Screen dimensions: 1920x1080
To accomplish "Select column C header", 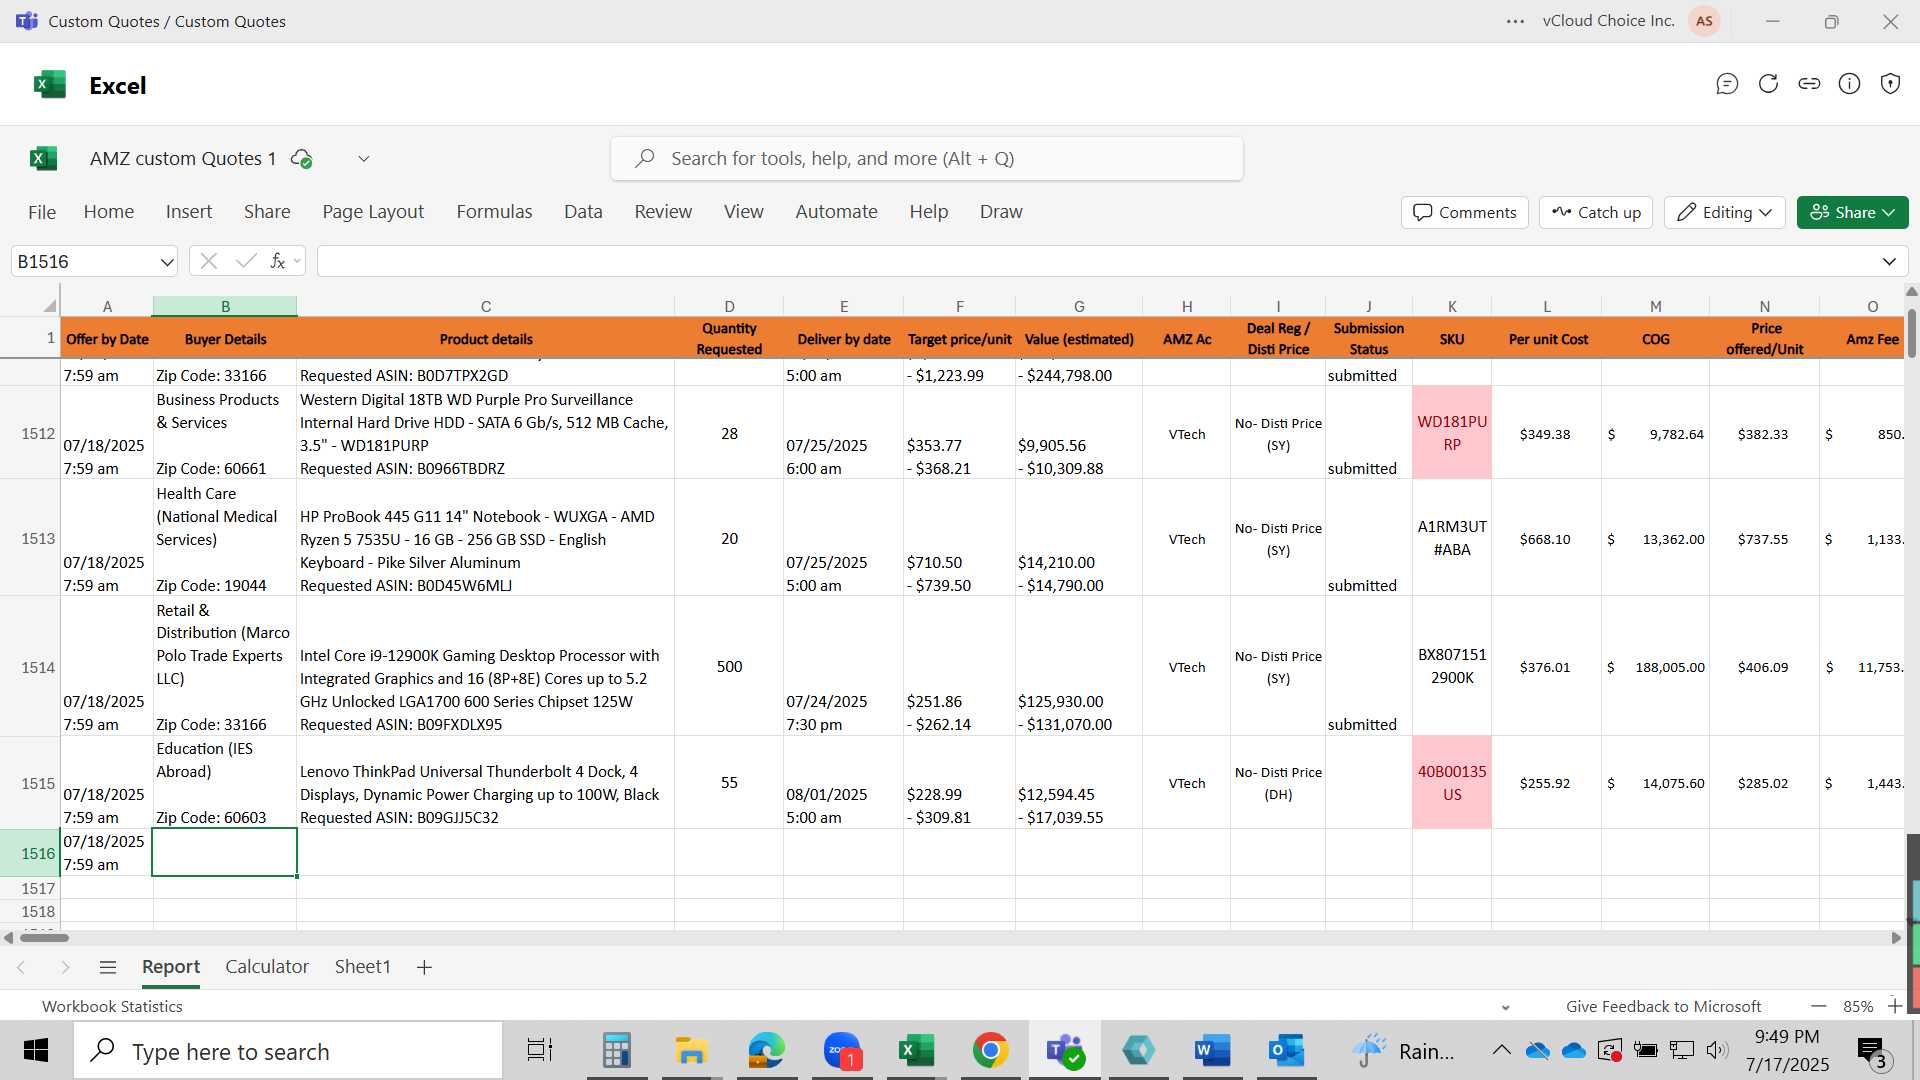I will pyautogui.click(x=485, y=306).
